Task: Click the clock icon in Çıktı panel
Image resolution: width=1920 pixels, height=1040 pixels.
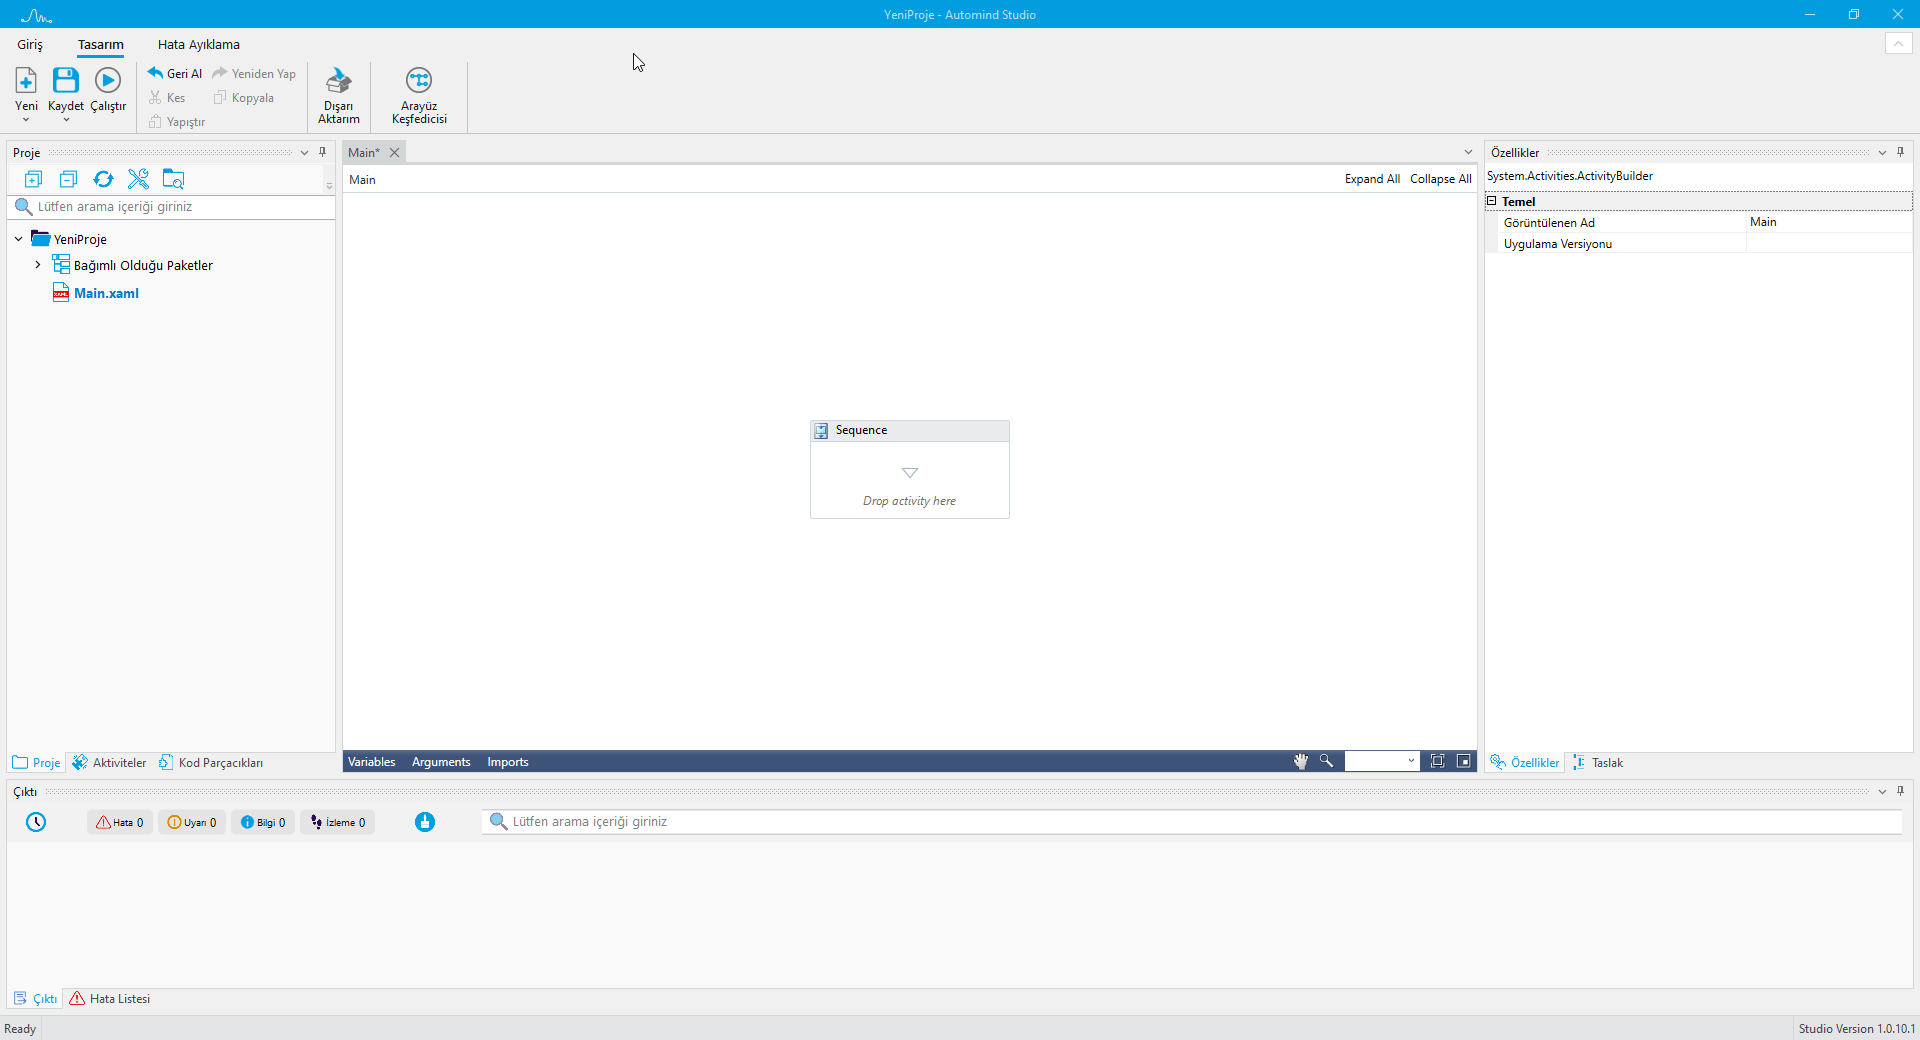Action: [36, 822]
